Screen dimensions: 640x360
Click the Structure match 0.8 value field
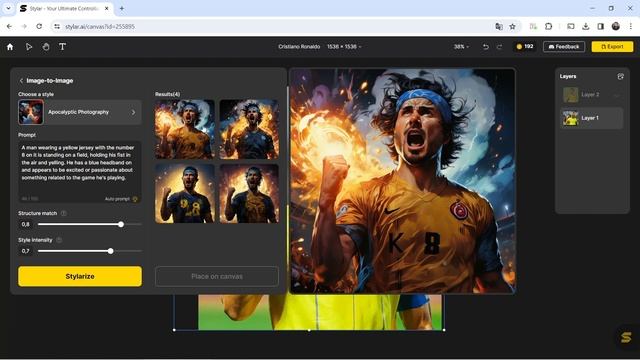click(25, 224)
